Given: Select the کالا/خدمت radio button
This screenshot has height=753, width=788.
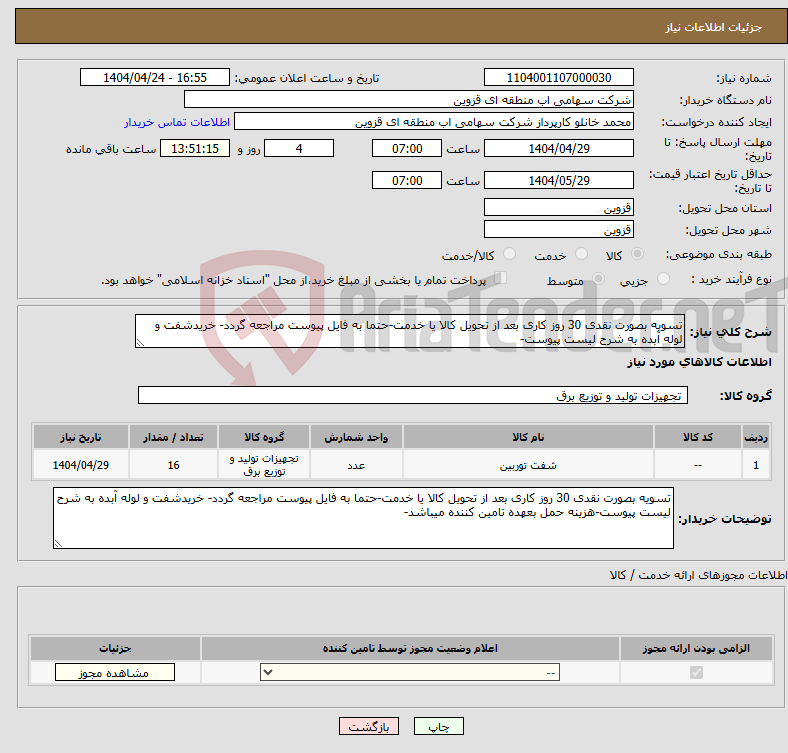Looking at the screenshot, I should click(510, 254).
